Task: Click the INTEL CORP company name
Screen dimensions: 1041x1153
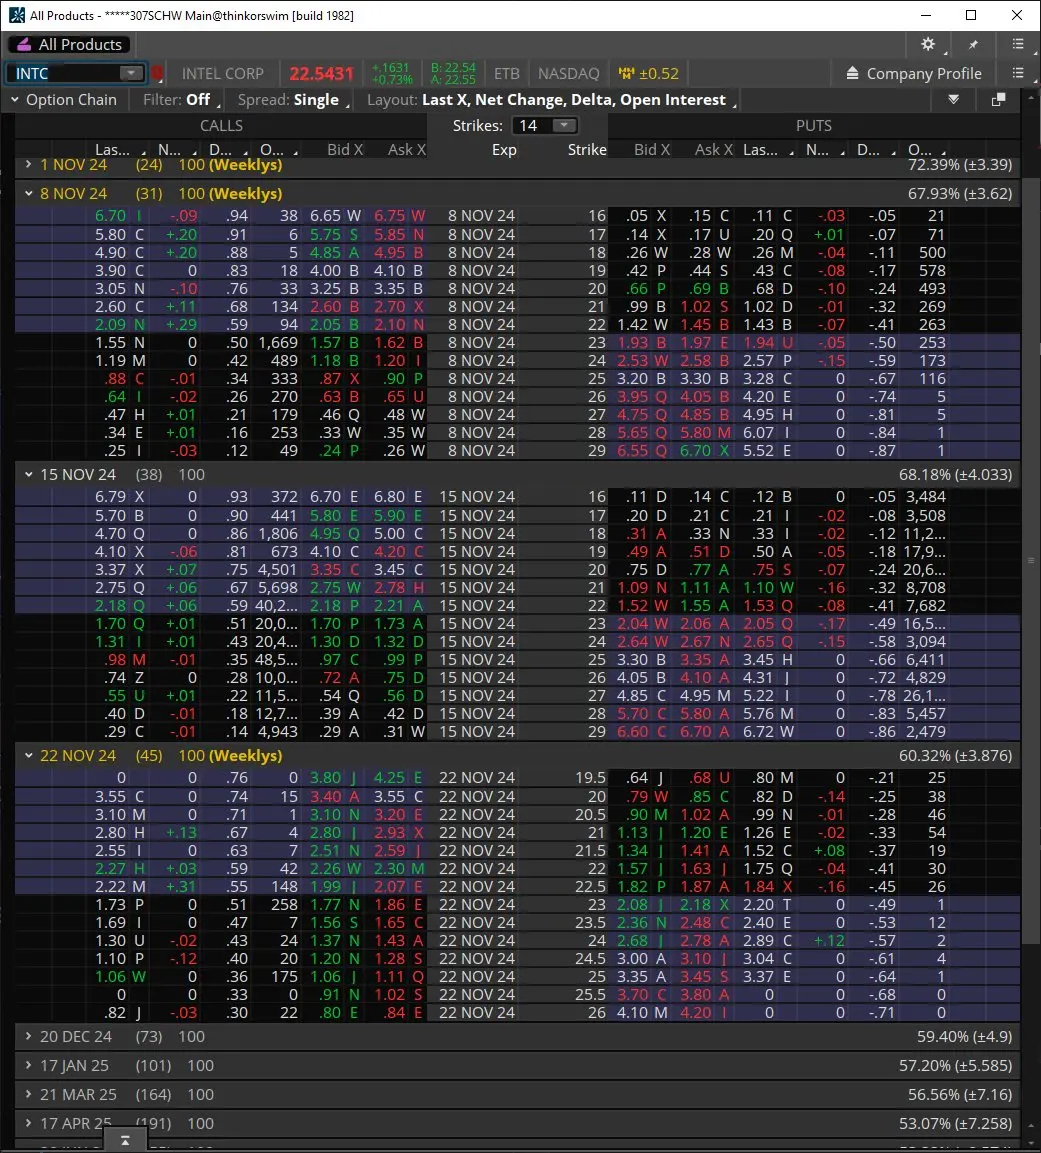Action: [222, 74]
